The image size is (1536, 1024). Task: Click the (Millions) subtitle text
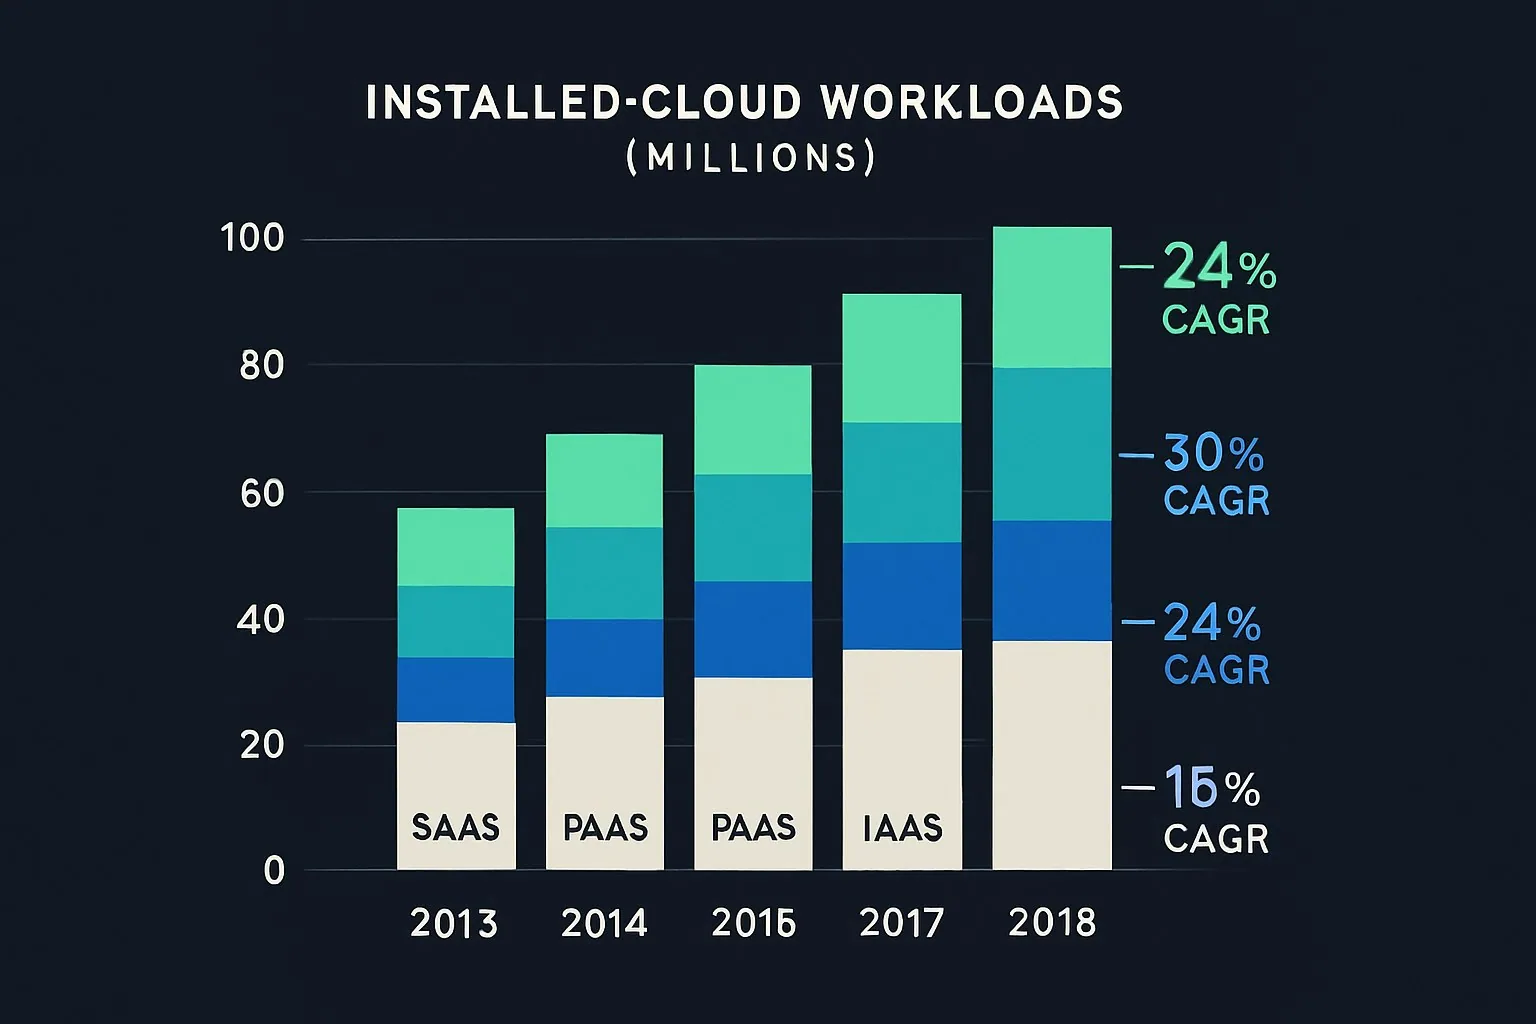click(x=751, y=158)
